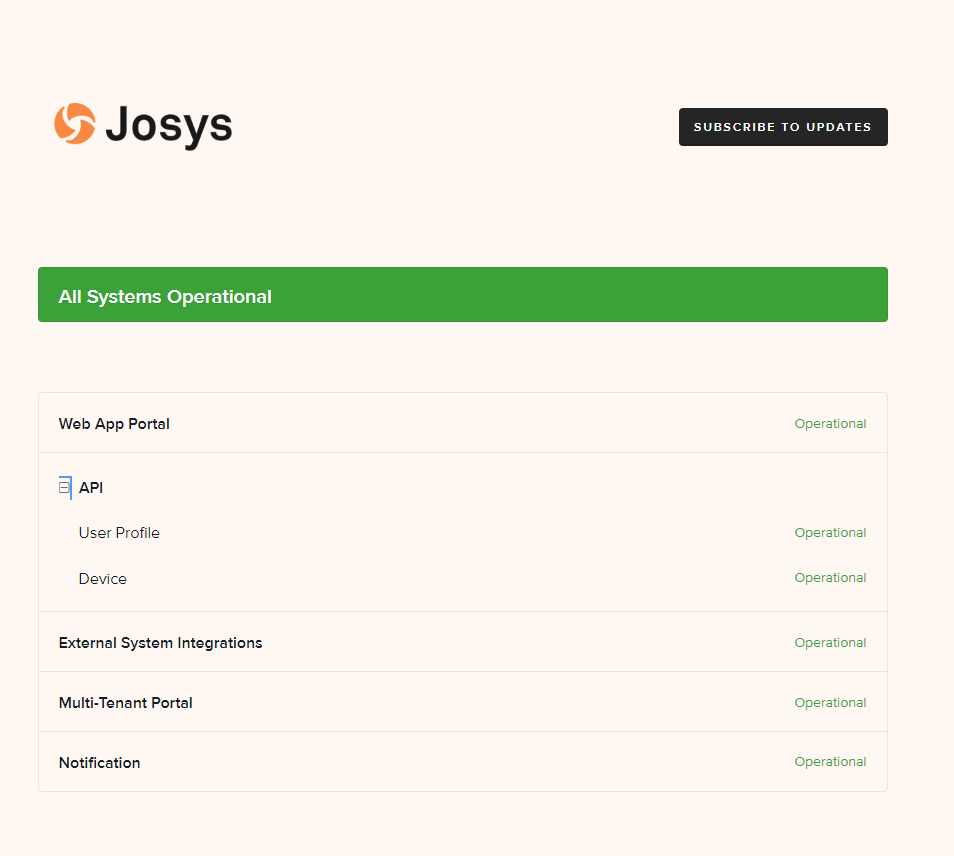The height and width of the screenshot is (856, 954).
Task: Click the Josys wordmark text
Action: point(168,126)
